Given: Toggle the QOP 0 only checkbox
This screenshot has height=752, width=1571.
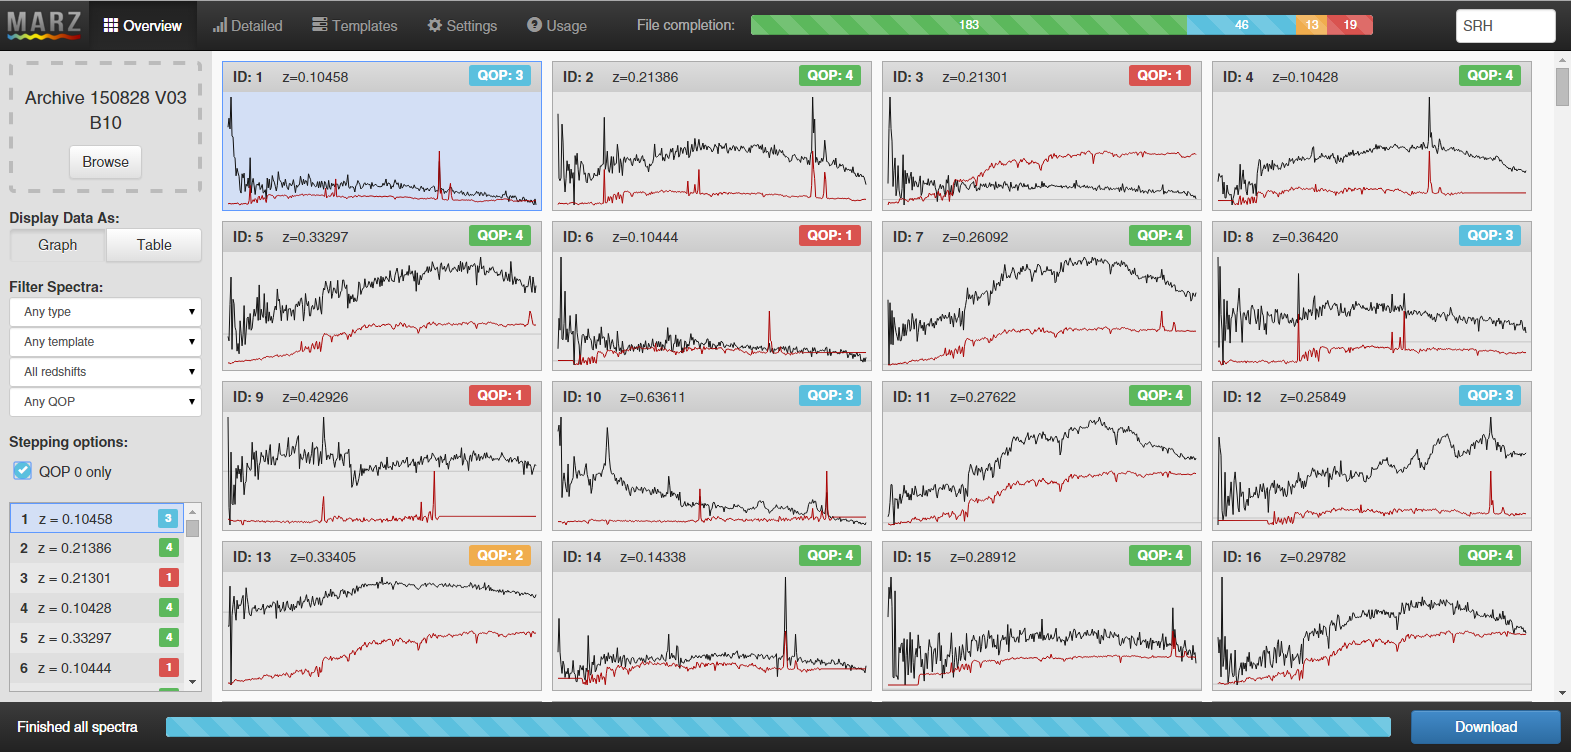Looking at the screenshot, I should (23, 471).
